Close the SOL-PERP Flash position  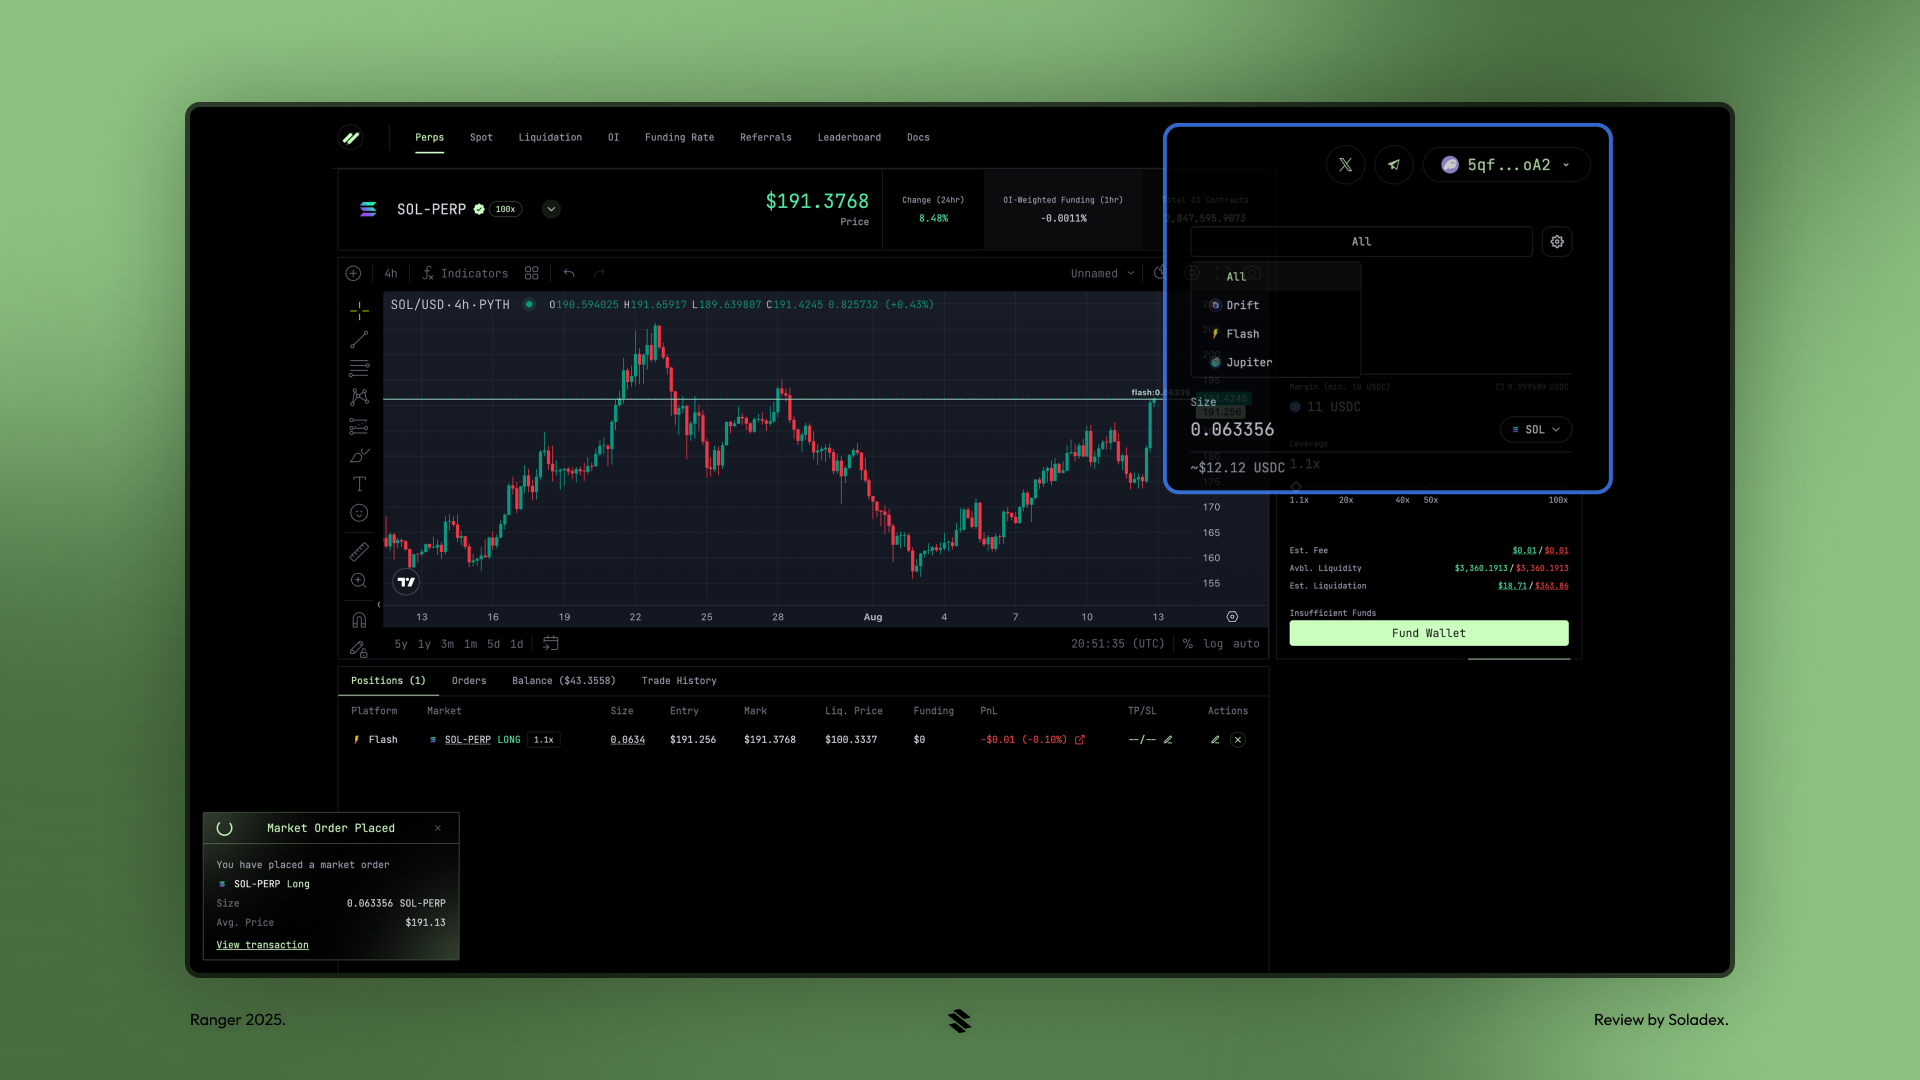(1238, 740)
